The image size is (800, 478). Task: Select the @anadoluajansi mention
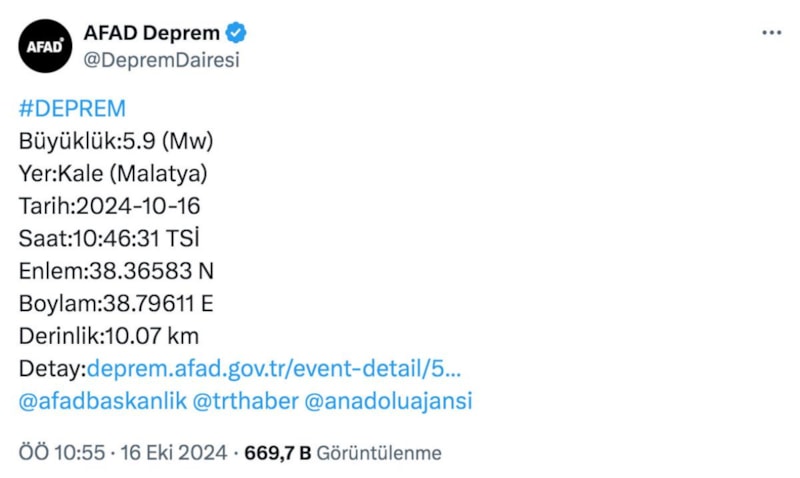[385, 401]
